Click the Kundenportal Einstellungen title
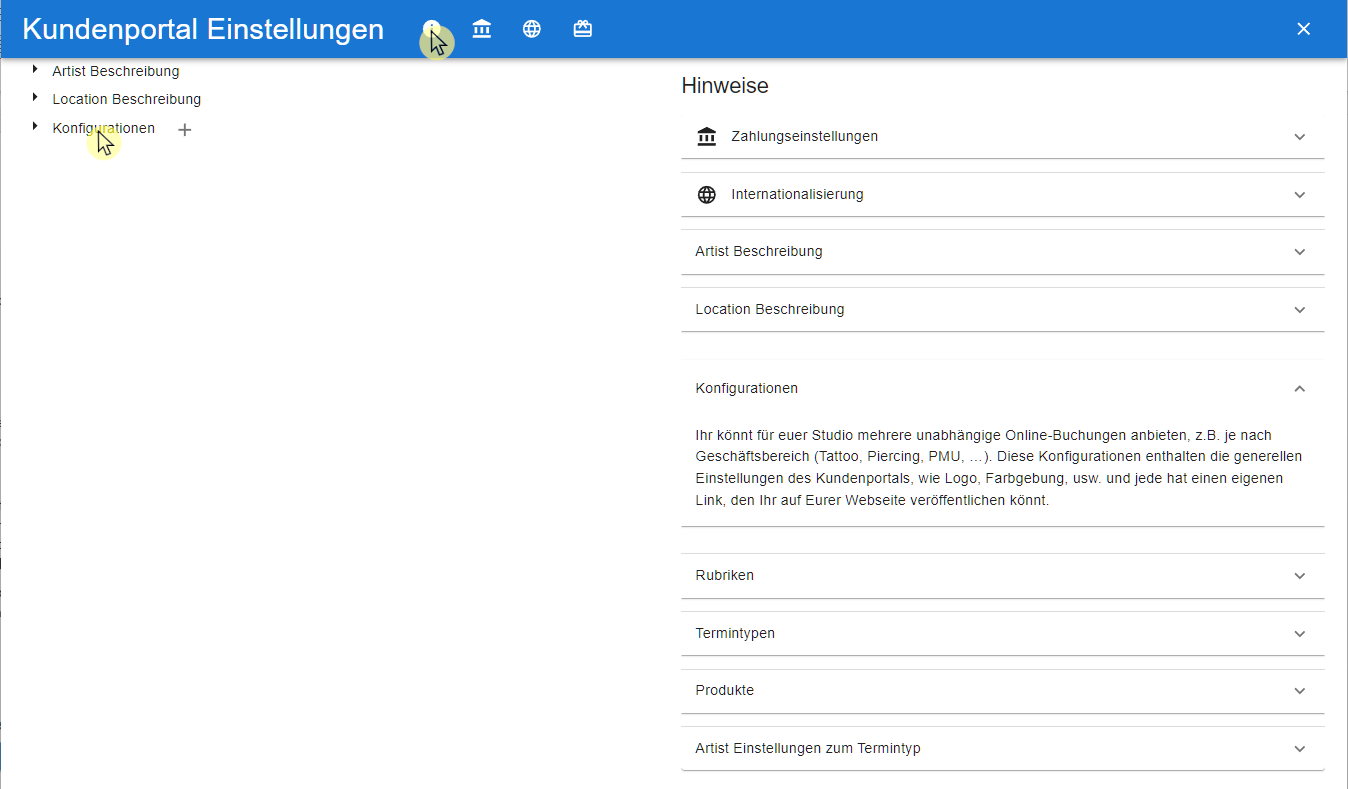This screenshot has width=1348, height=789. pos(203,29)
